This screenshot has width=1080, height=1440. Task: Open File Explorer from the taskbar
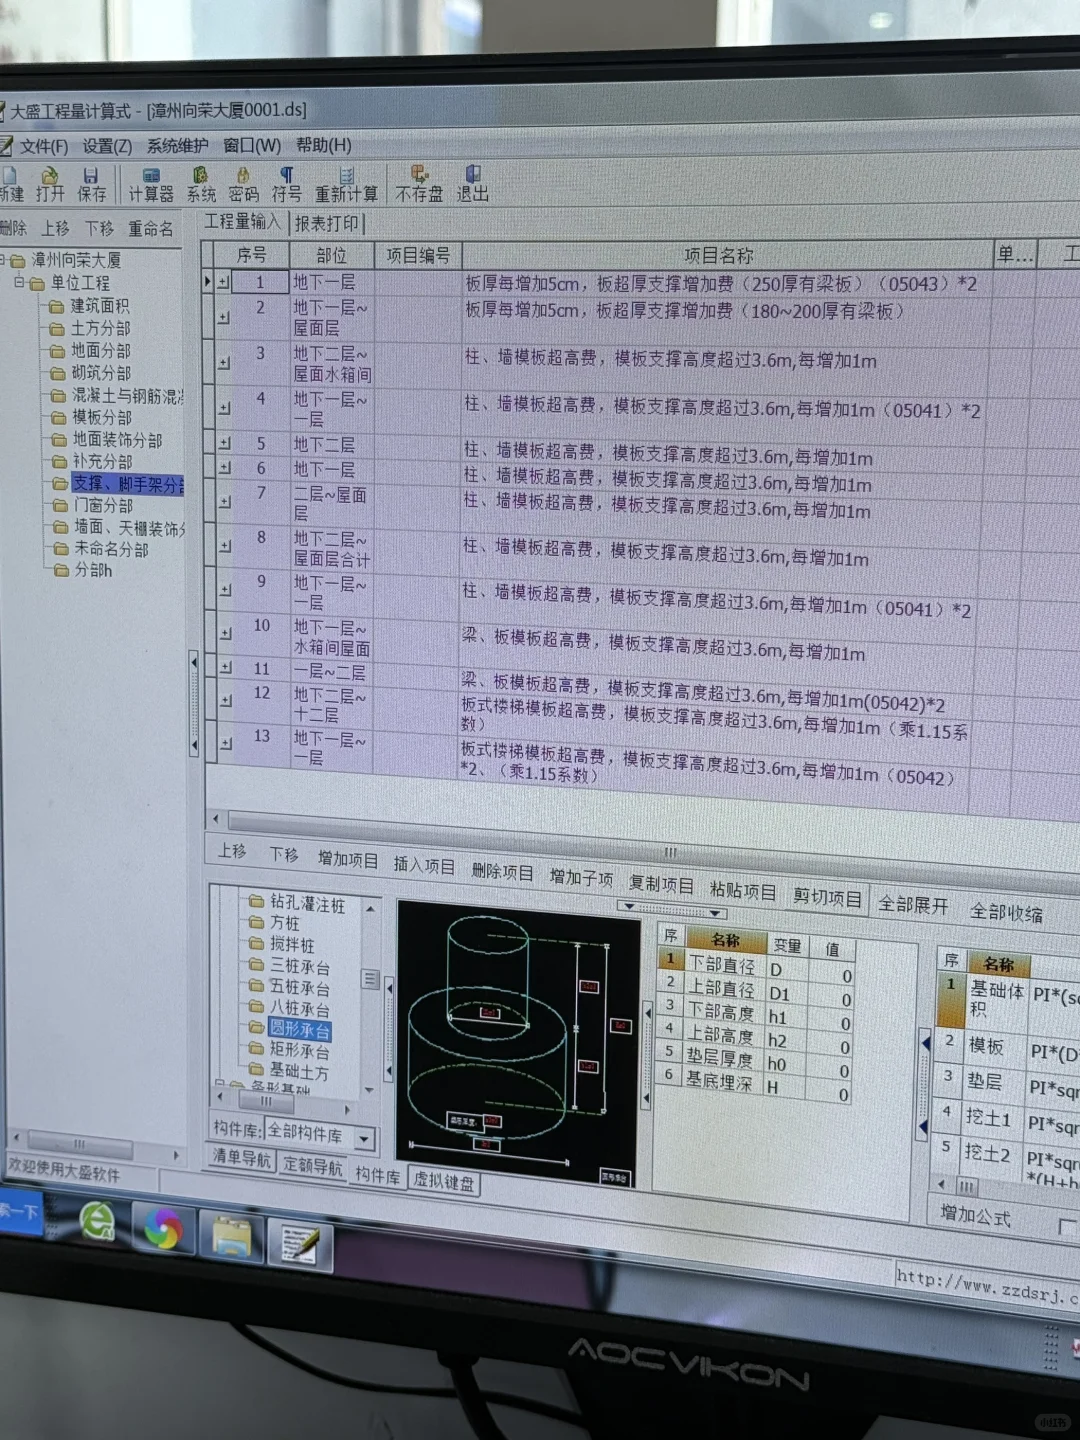pos(231,1237)
